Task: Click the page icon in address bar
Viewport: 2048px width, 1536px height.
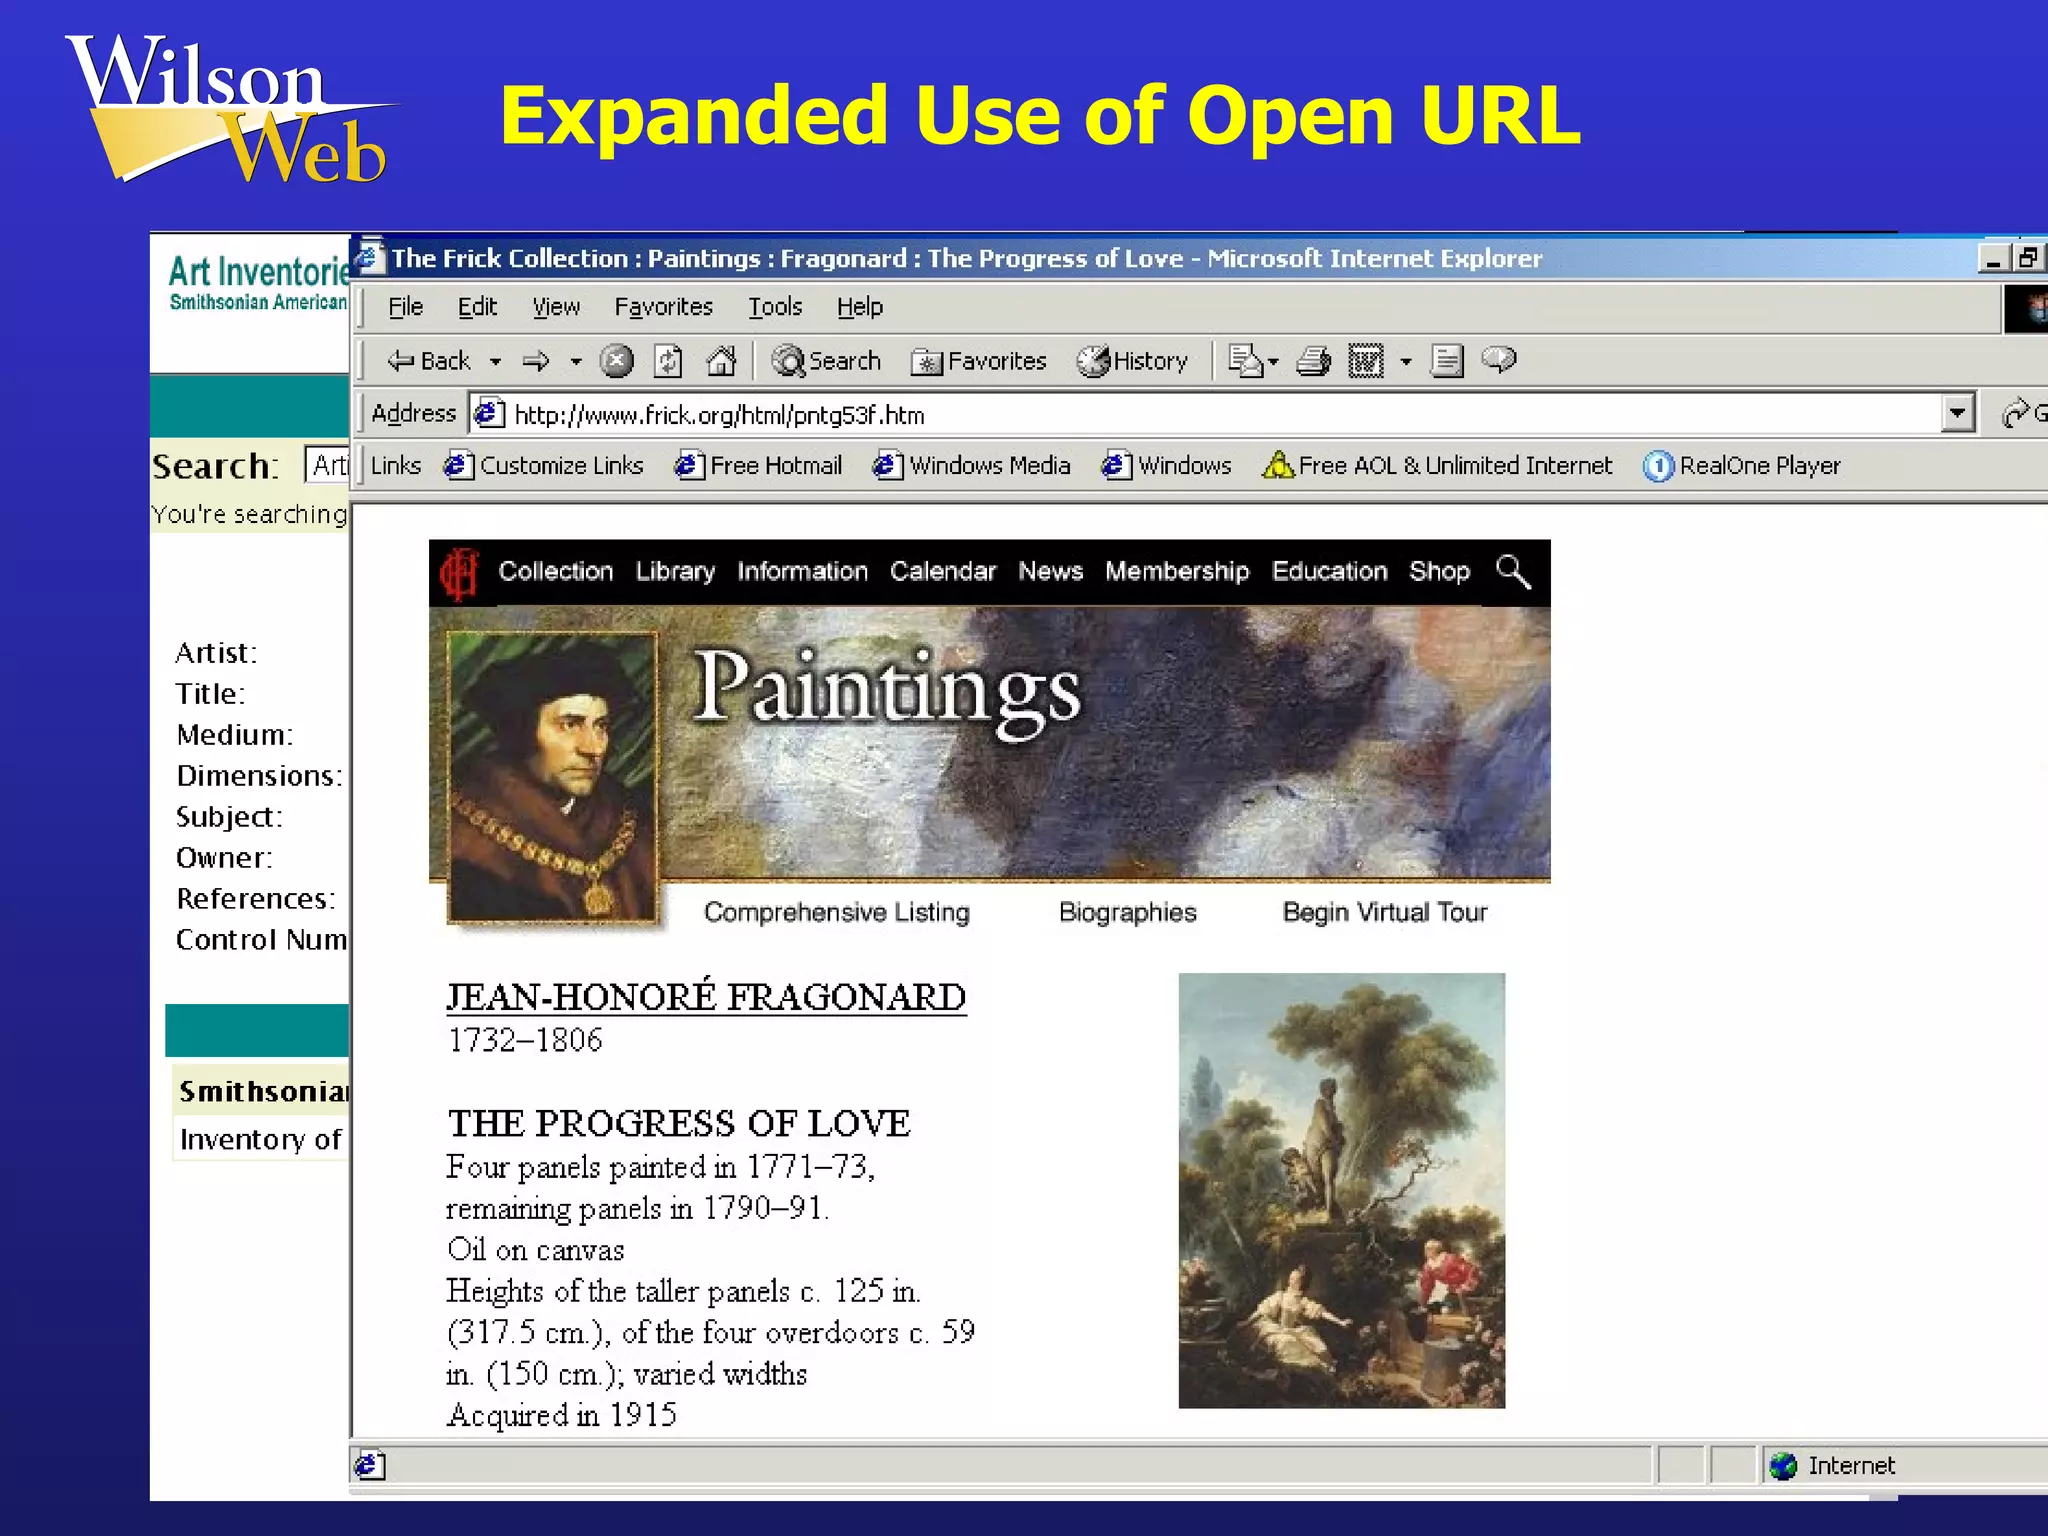Action: pos(489,413)
